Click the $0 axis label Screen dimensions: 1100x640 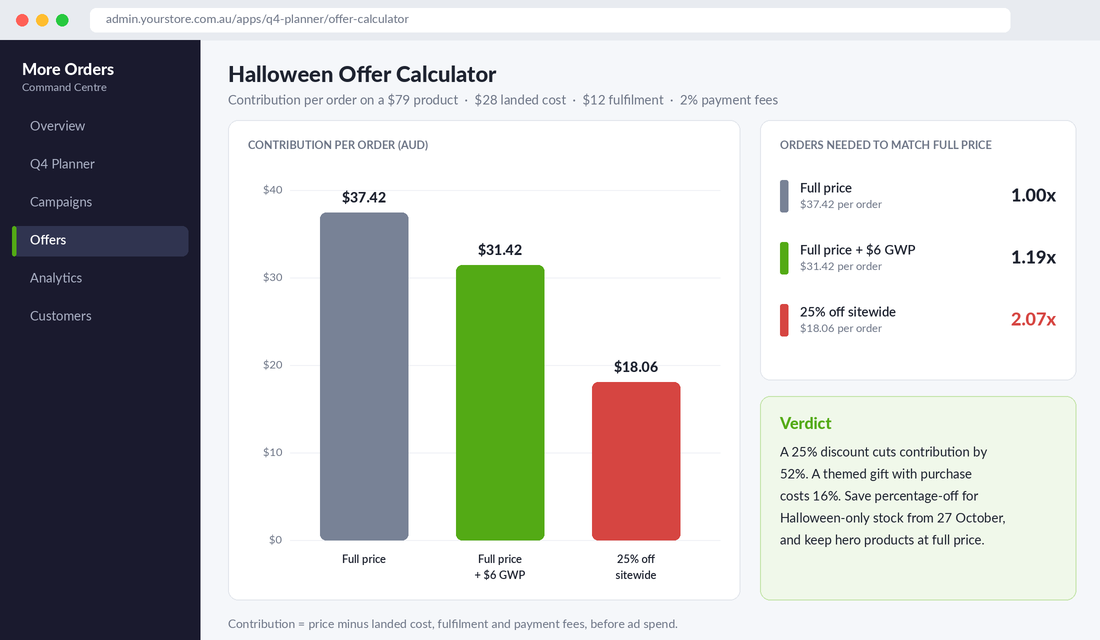click(276, 540)
